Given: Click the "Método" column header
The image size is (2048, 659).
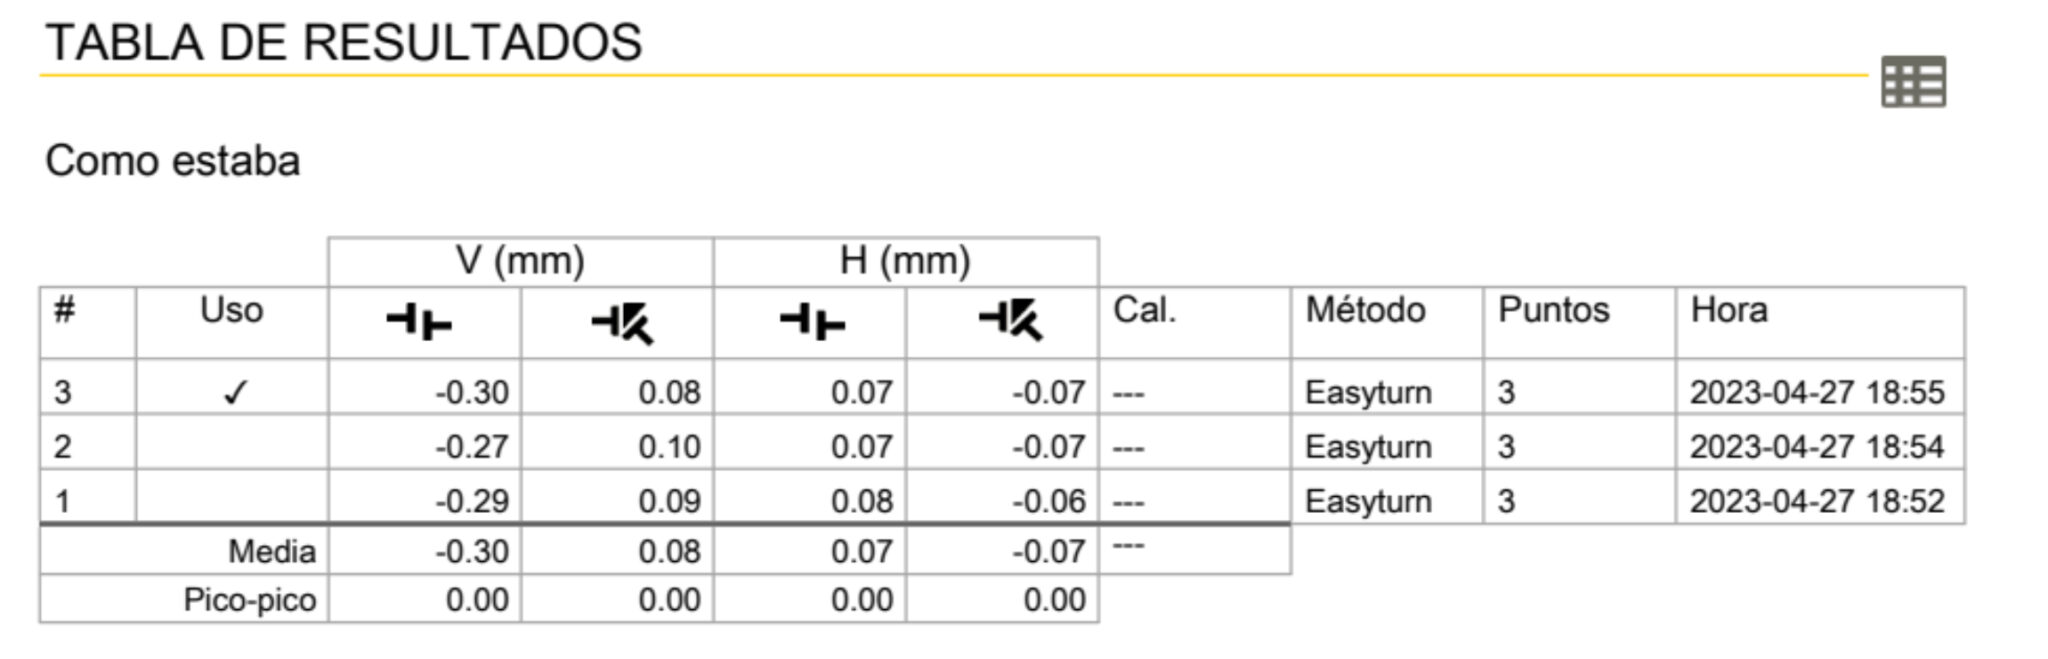Looking at the screenshot, I should [x=1365, y=310].
